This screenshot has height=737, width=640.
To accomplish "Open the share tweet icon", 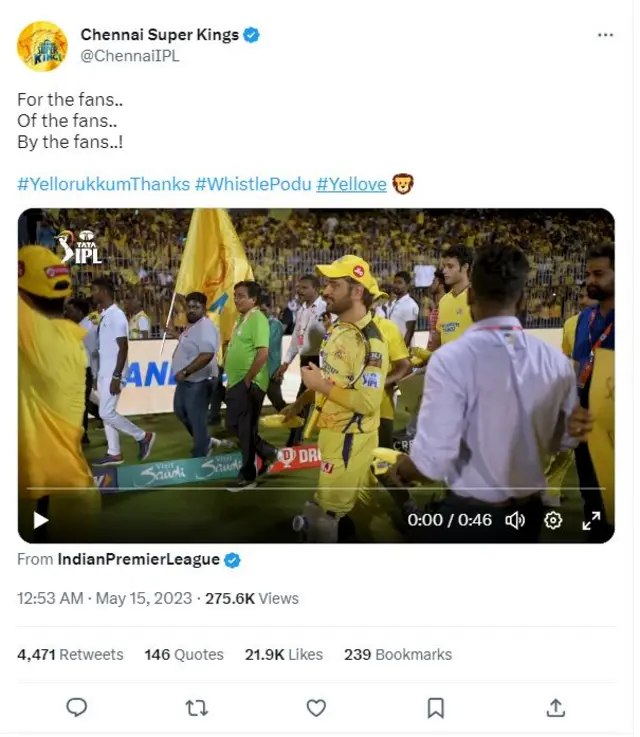I will coord(556,708).
